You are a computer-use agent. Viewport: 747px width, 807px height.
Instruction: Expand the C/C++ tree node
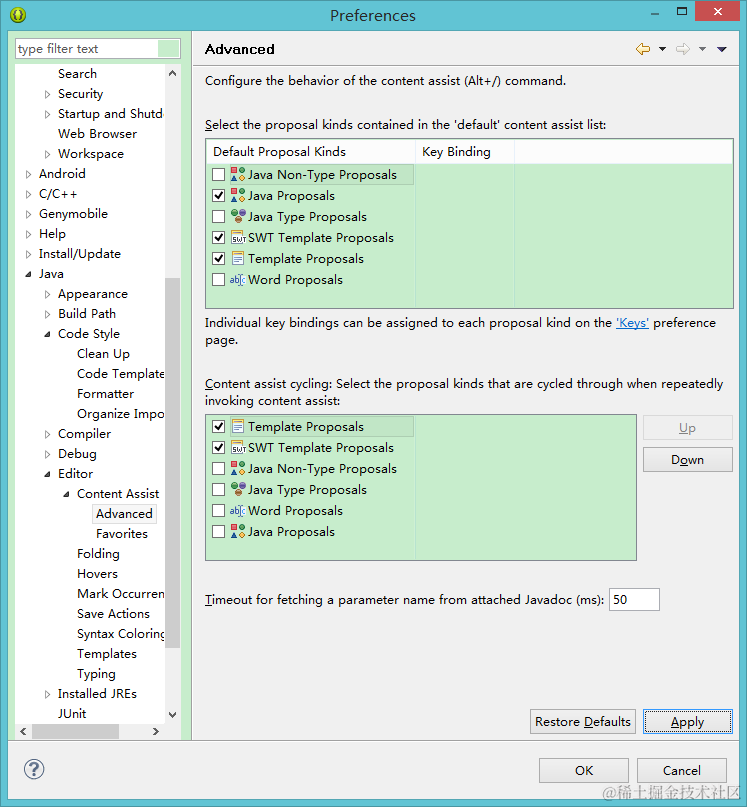(x=28, y=194)
